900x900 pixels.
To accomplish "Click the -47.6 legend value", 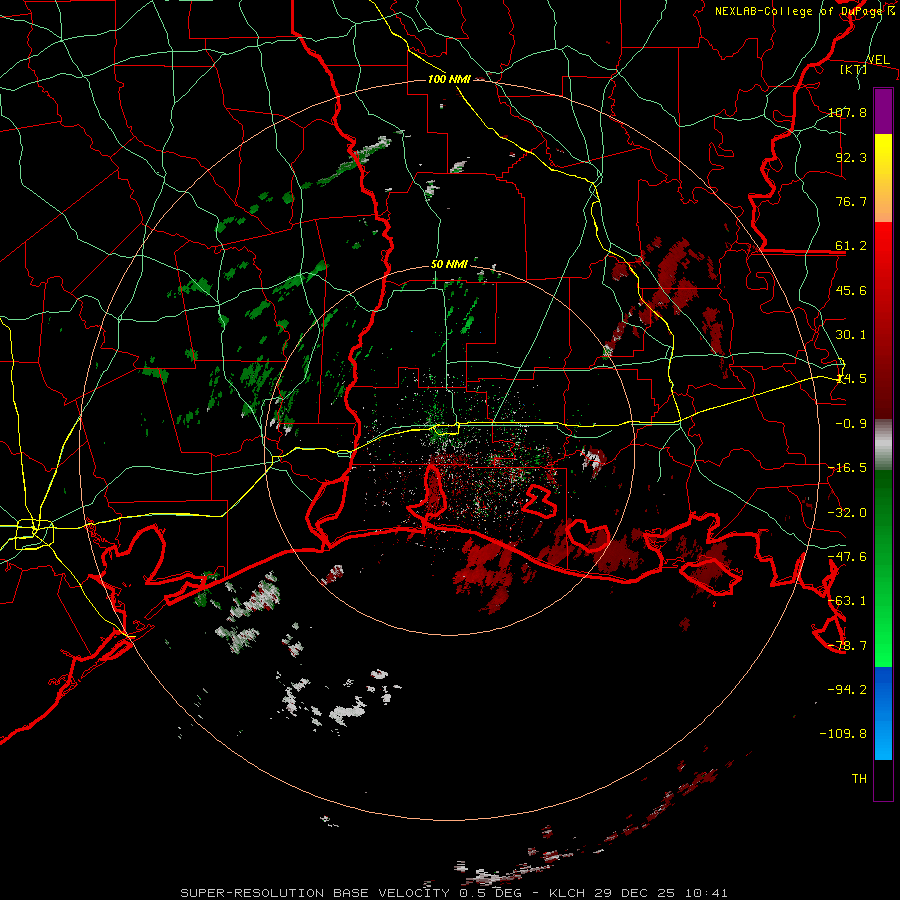I will [847, 557].
